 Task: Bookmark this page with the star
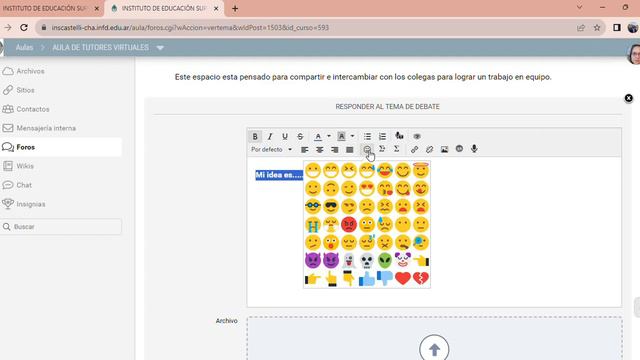597,27
